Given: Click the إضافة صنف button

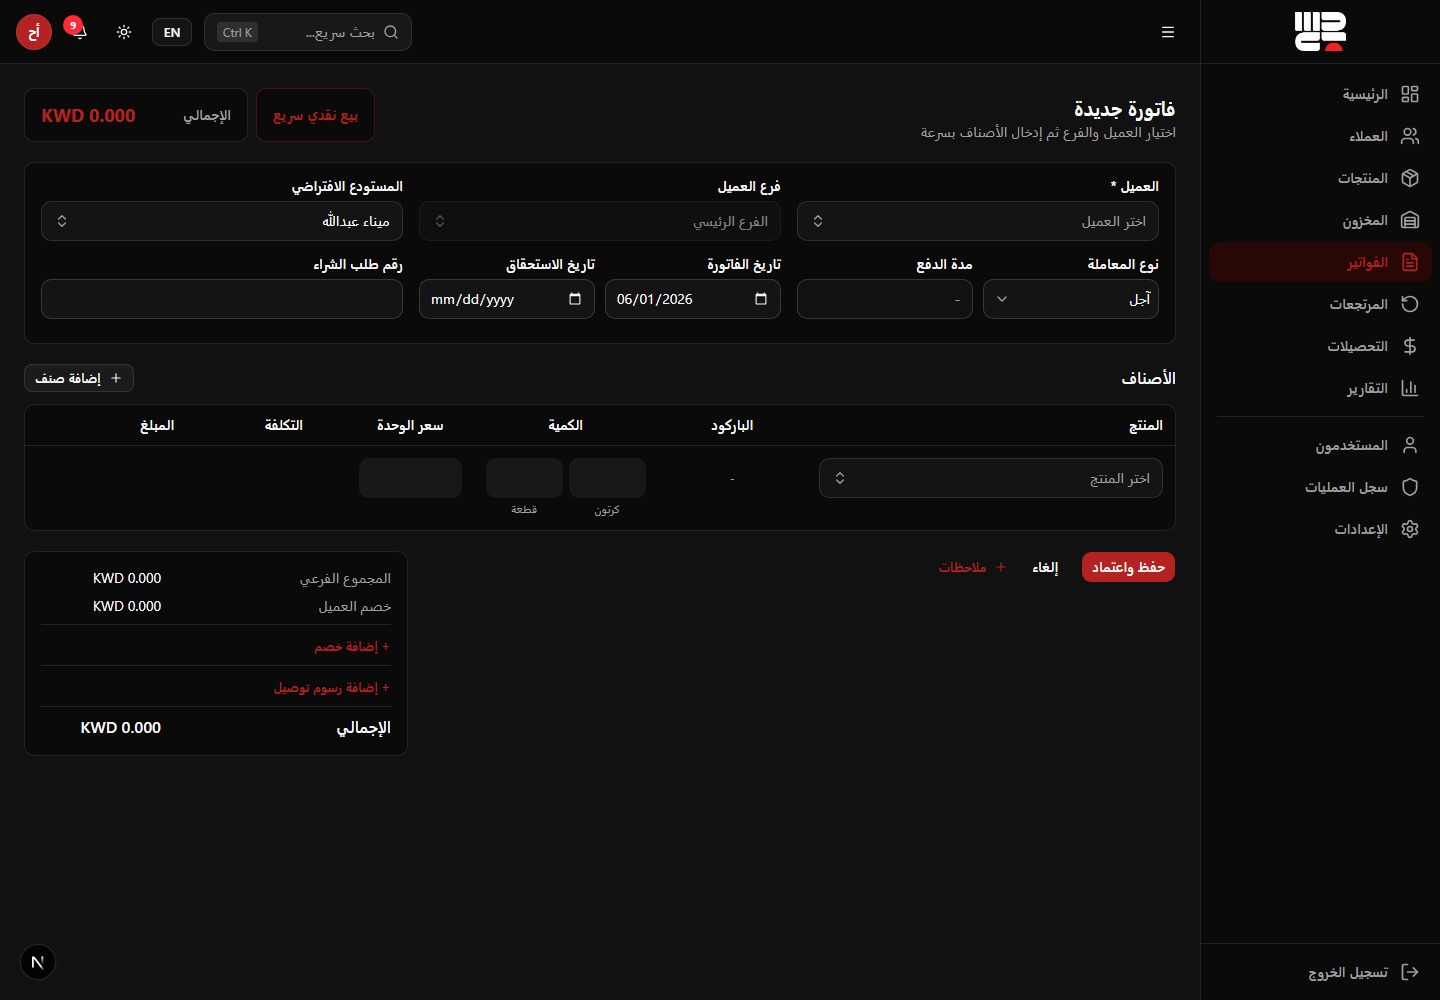Looking at the screenshot, I should (x=79, y=378).
